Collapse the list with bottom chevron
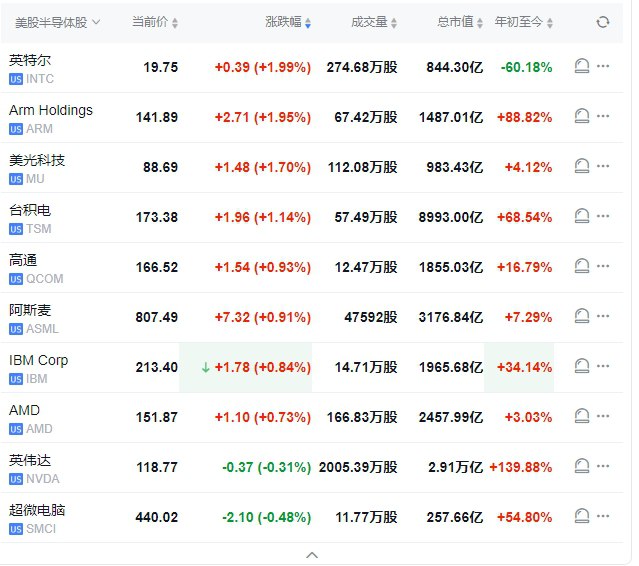The height and width of the screenshot is (566, 639). pos(312,555)
